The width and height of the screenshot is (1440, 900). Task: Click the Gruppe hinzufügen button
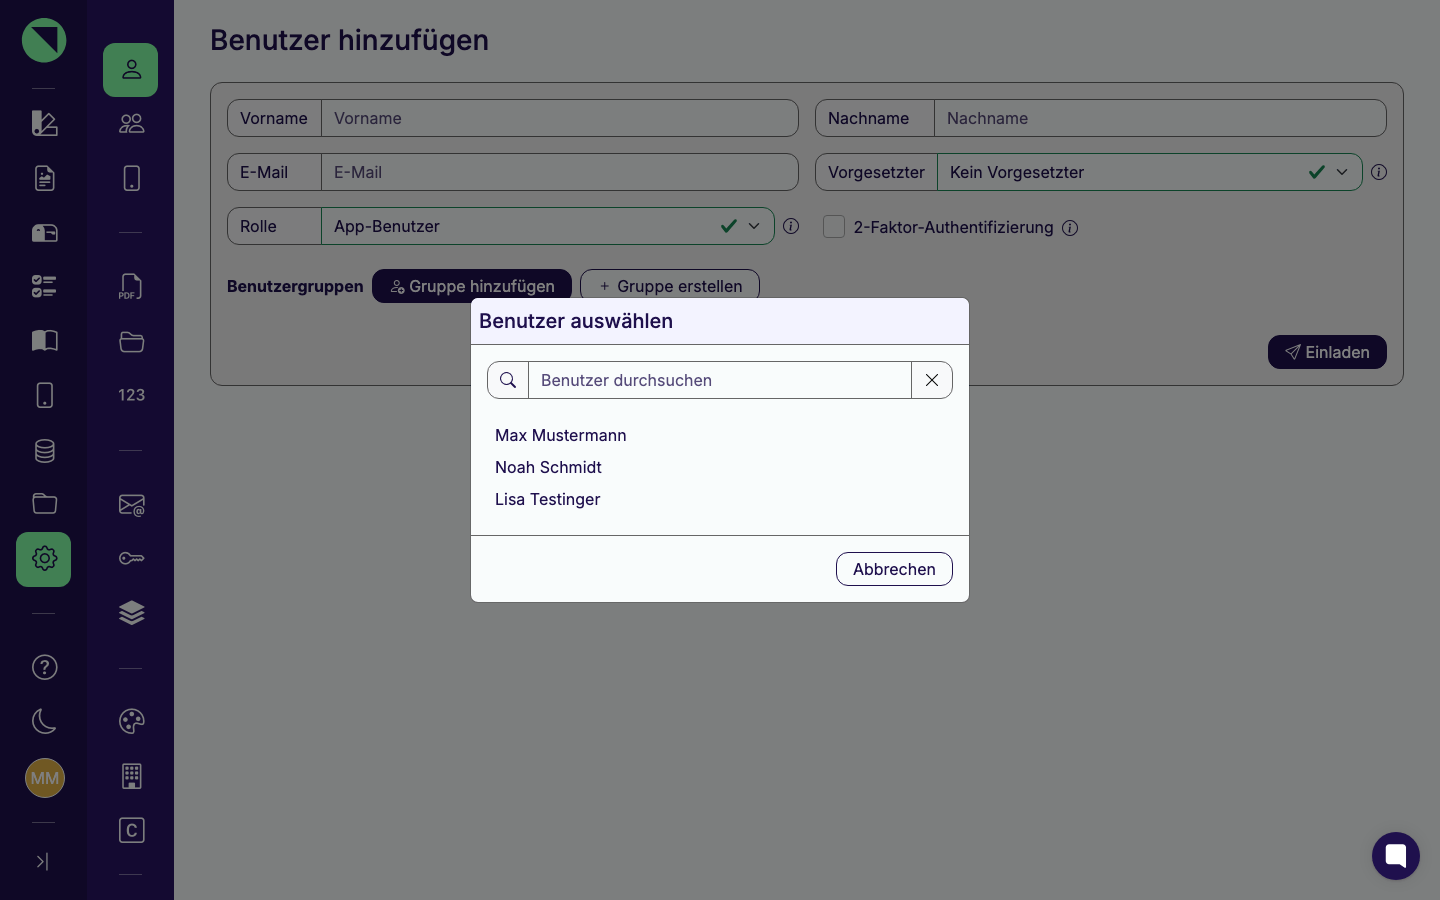(472, 286)
